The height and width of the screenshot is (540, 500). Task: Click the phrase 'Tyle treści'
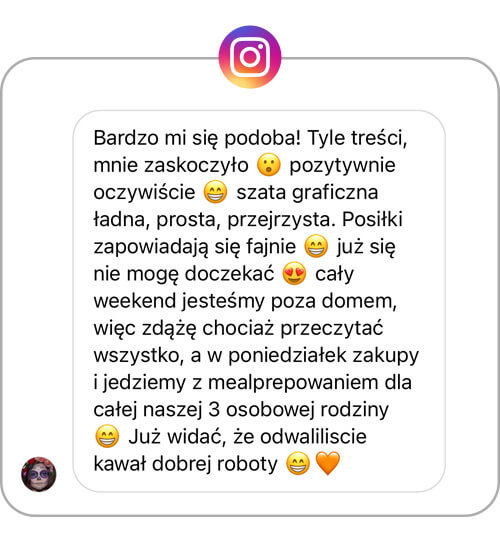click(357, 138)
